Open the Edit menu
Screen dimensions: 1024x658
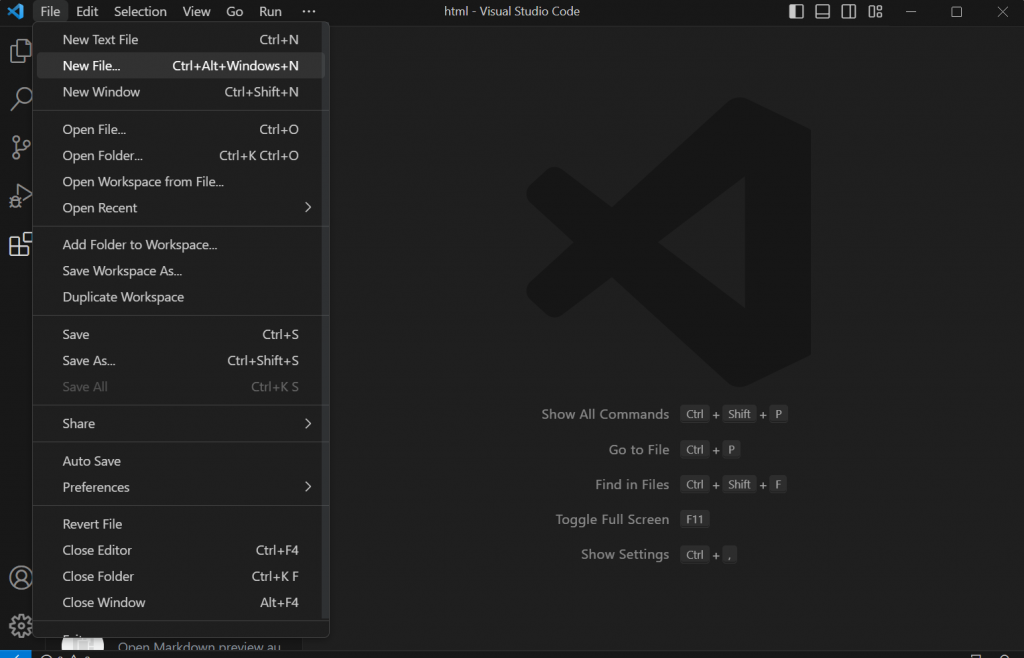87,11
